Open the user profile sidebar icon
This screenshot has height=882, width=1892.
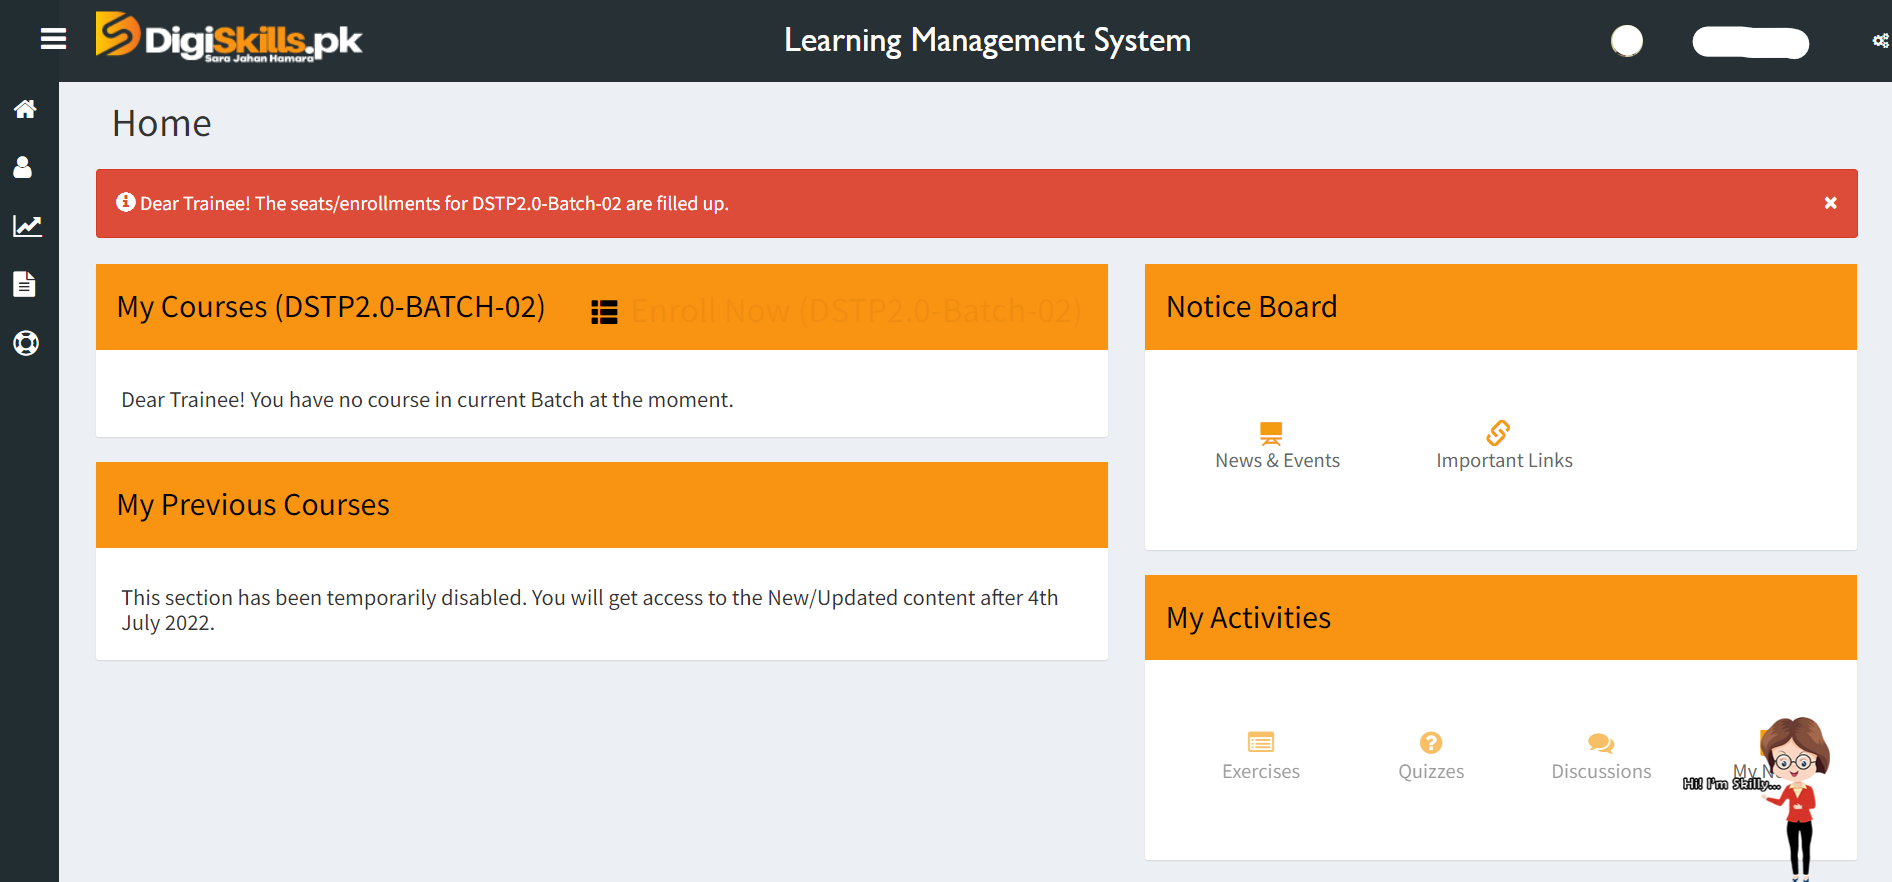pyautogui.click(x=23, y=167)
